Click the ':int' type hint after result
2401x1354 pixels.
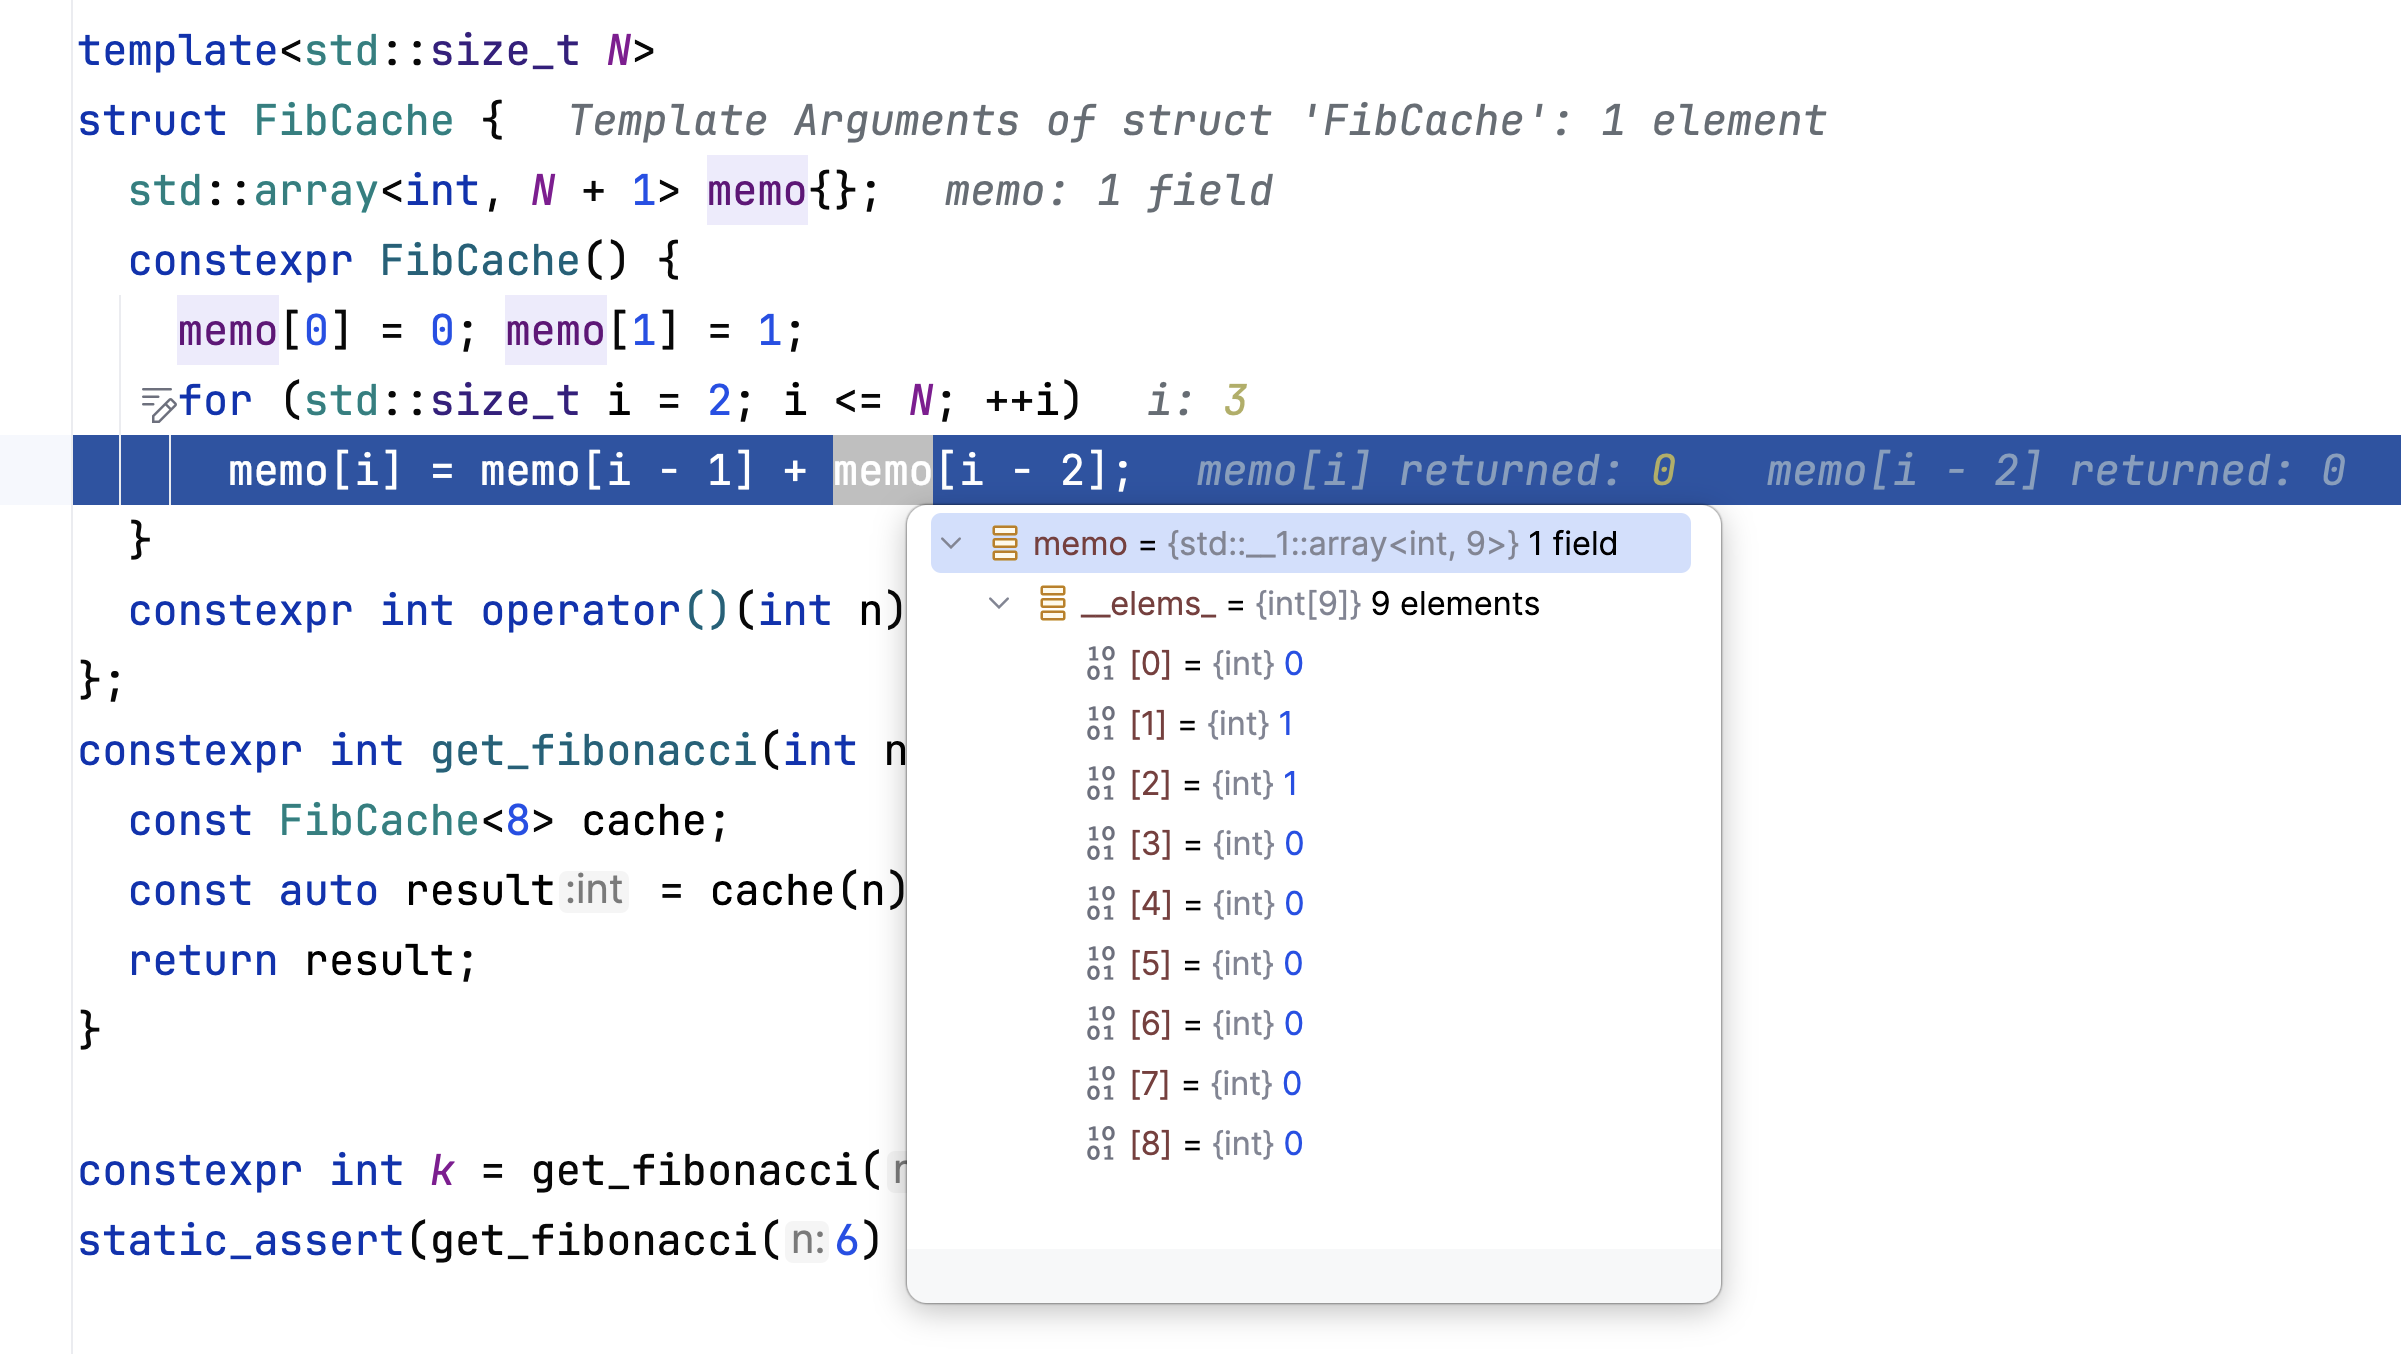pos(595,890)
